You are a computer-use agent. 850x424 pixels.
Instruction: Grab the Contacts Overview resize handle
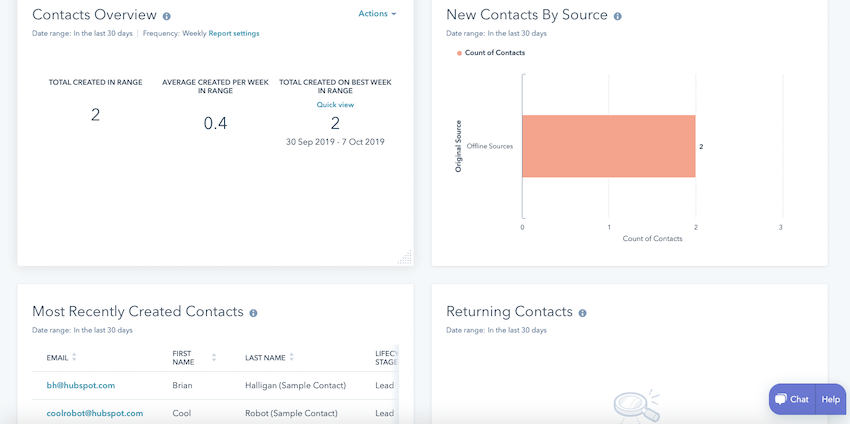pos(405,257)
